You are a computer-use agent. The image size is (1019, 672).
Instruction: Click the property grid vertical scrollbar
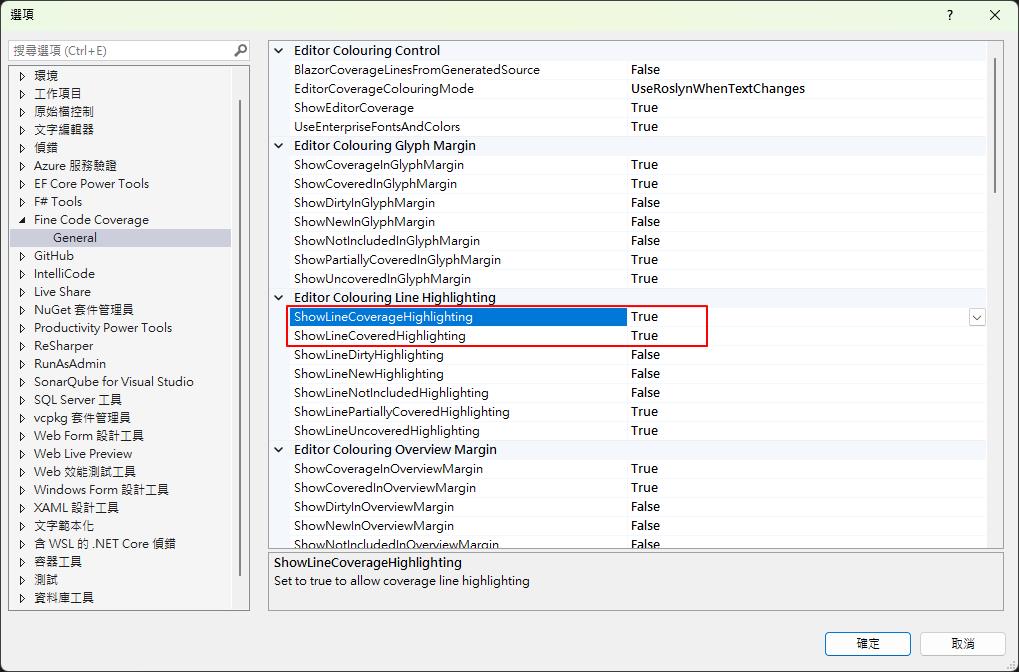tap(995, 125)
